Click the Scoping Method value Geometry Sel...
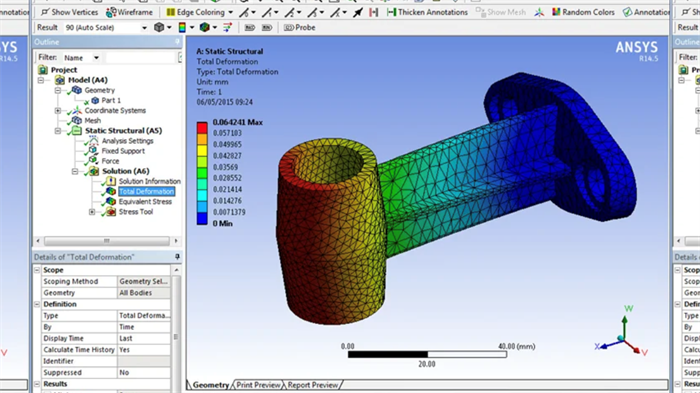This screenshot has width=700, height=393. 144,281
